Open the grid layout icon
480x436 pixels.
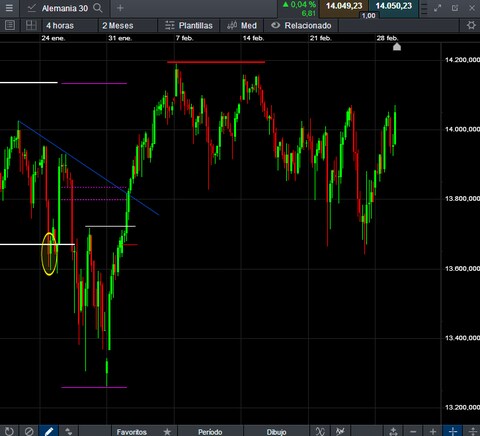pos(31,25)
